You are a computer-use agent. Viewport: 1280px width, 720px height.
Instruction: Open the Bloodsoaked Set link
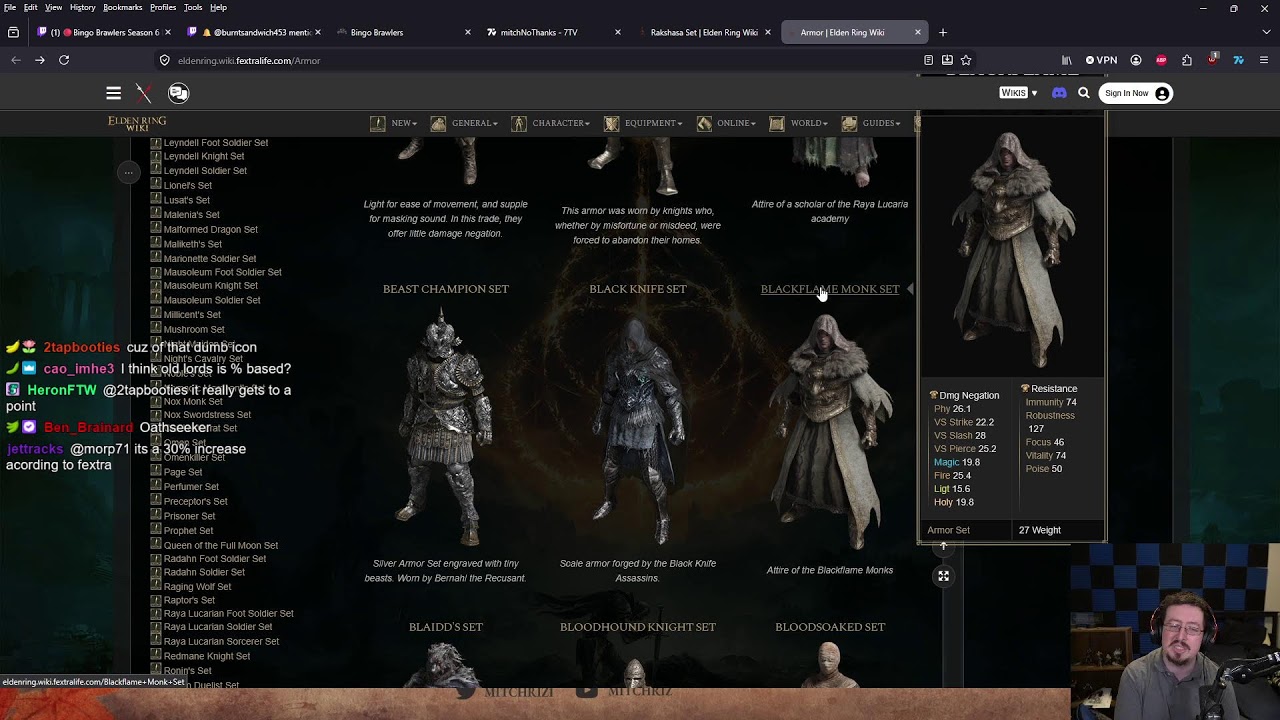coord(830,627)
